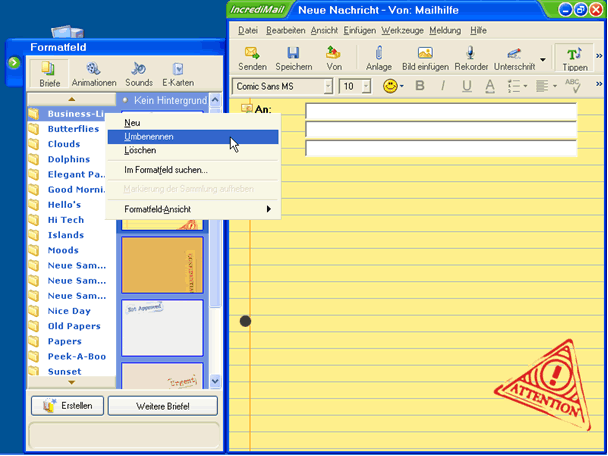The height and width of the screenshot is (456, 608).
Task: Switch to Sounds category
Action: 139,74
